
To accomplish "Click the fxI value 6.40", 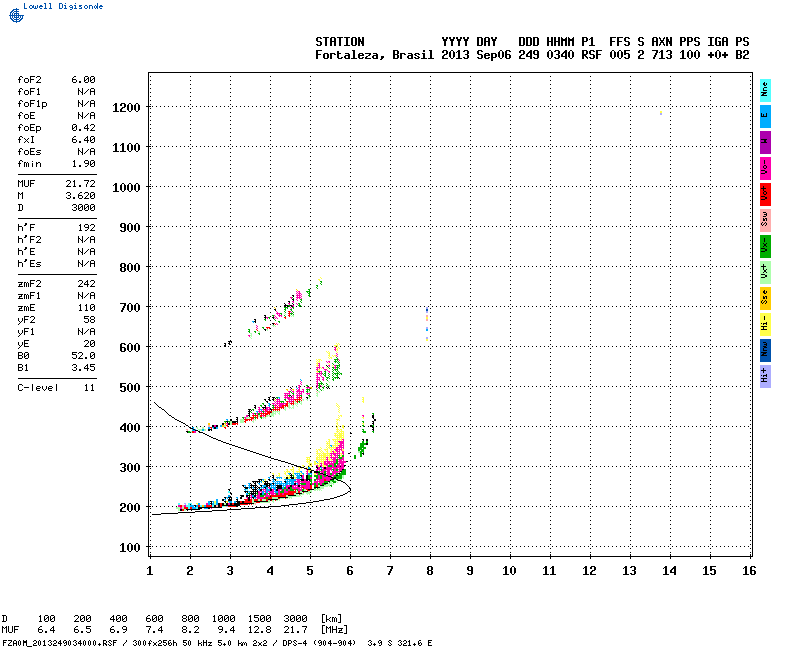I will 83,140.
